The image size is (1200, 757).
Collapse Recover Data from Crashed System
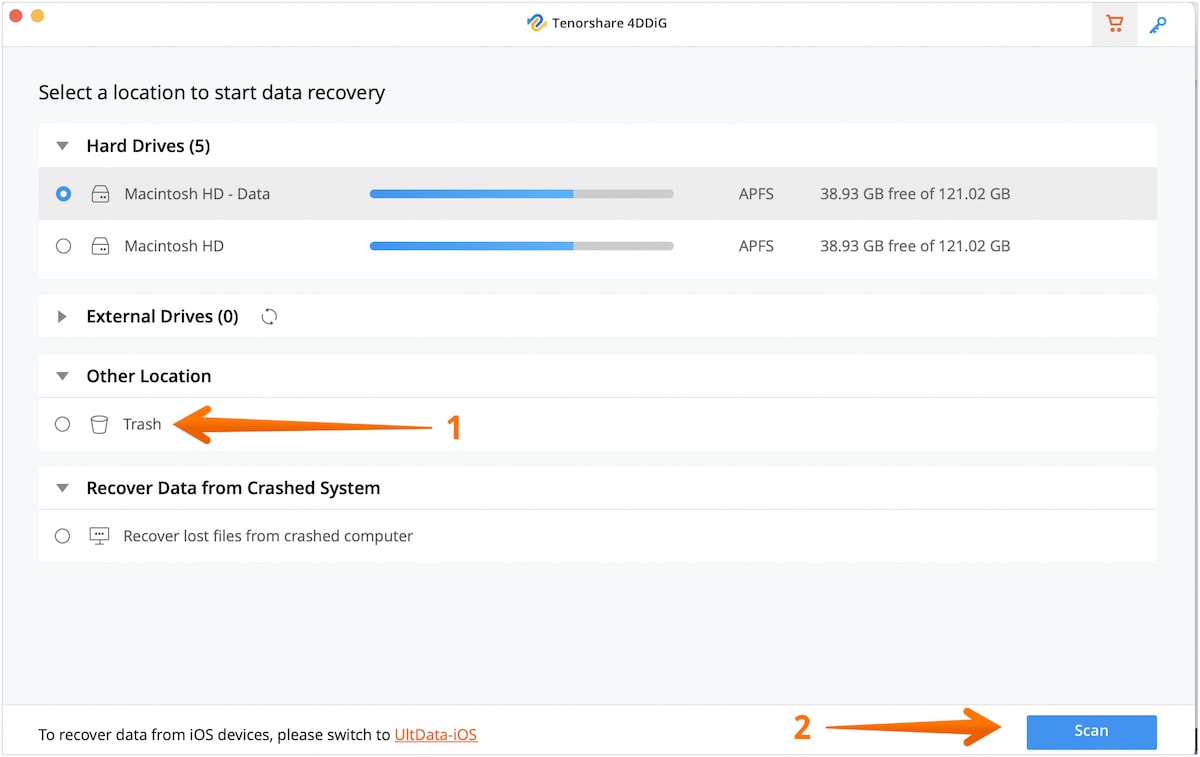tap(62, 488)
